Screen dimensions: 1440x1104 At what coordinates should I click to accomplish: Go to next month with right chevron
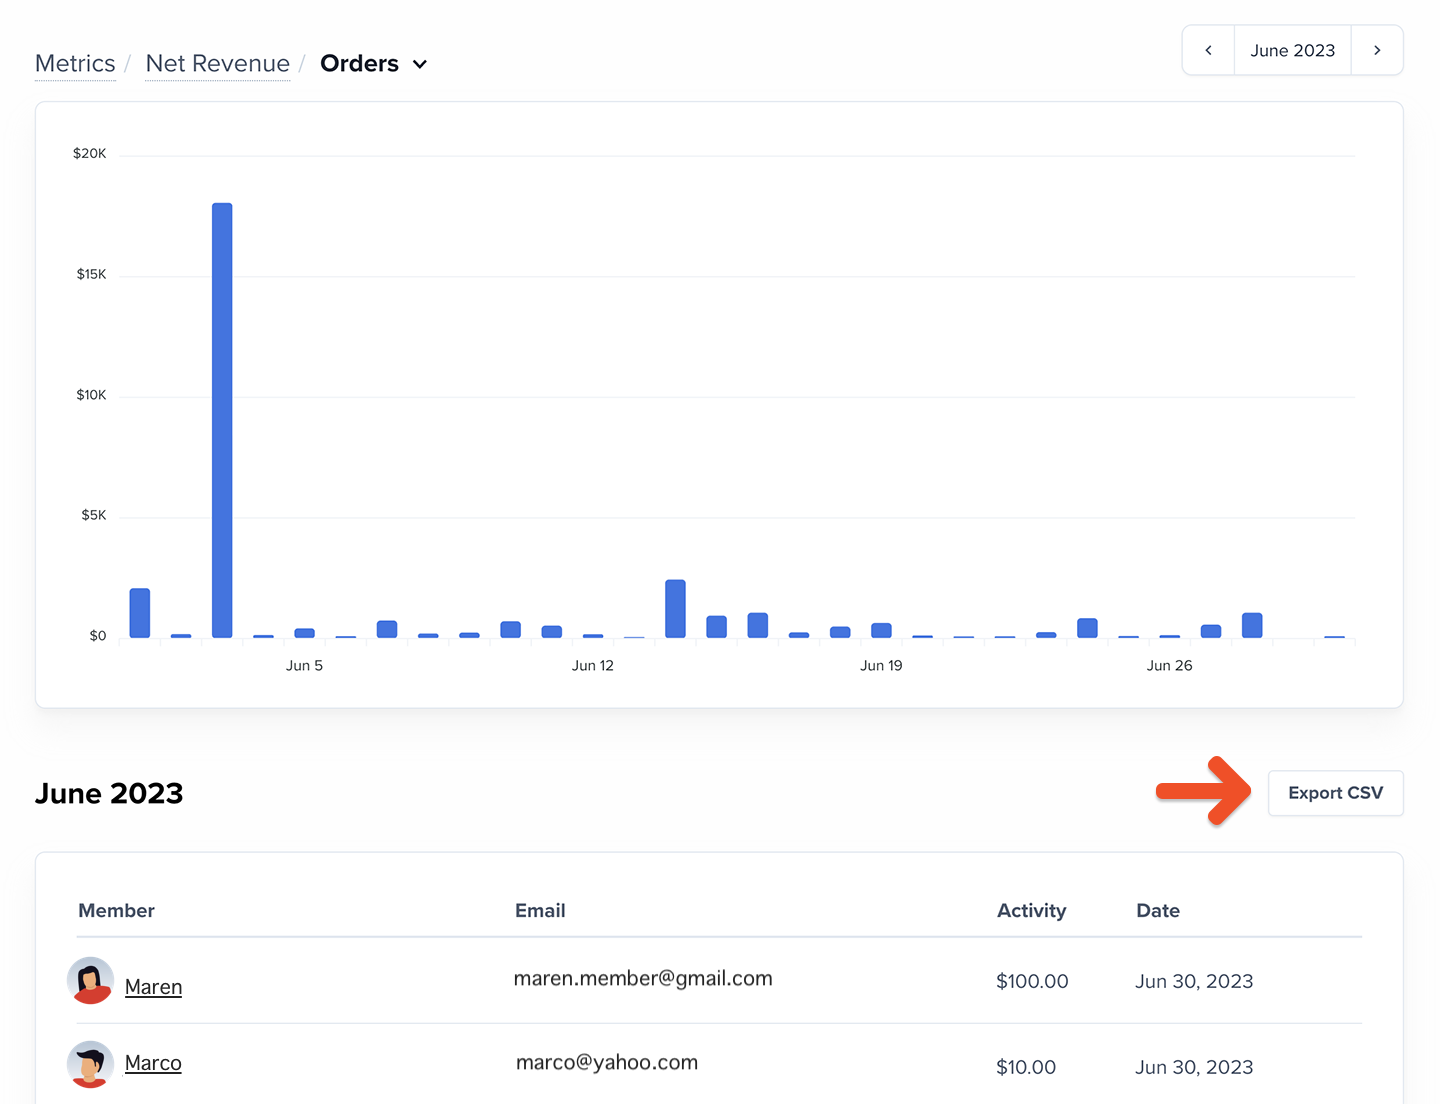1377,50
